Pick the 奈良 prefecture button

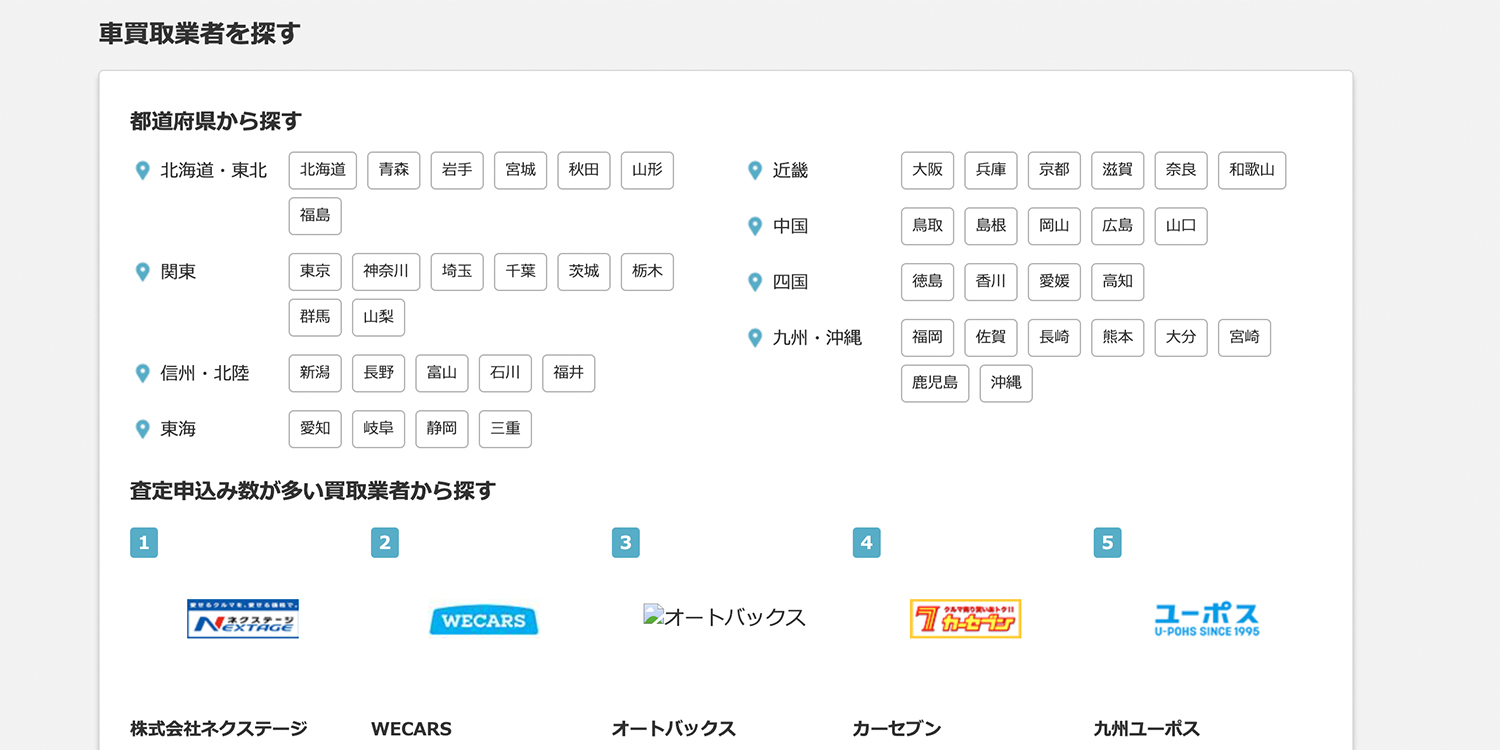pyautogui.click(x=1181, y=170)
